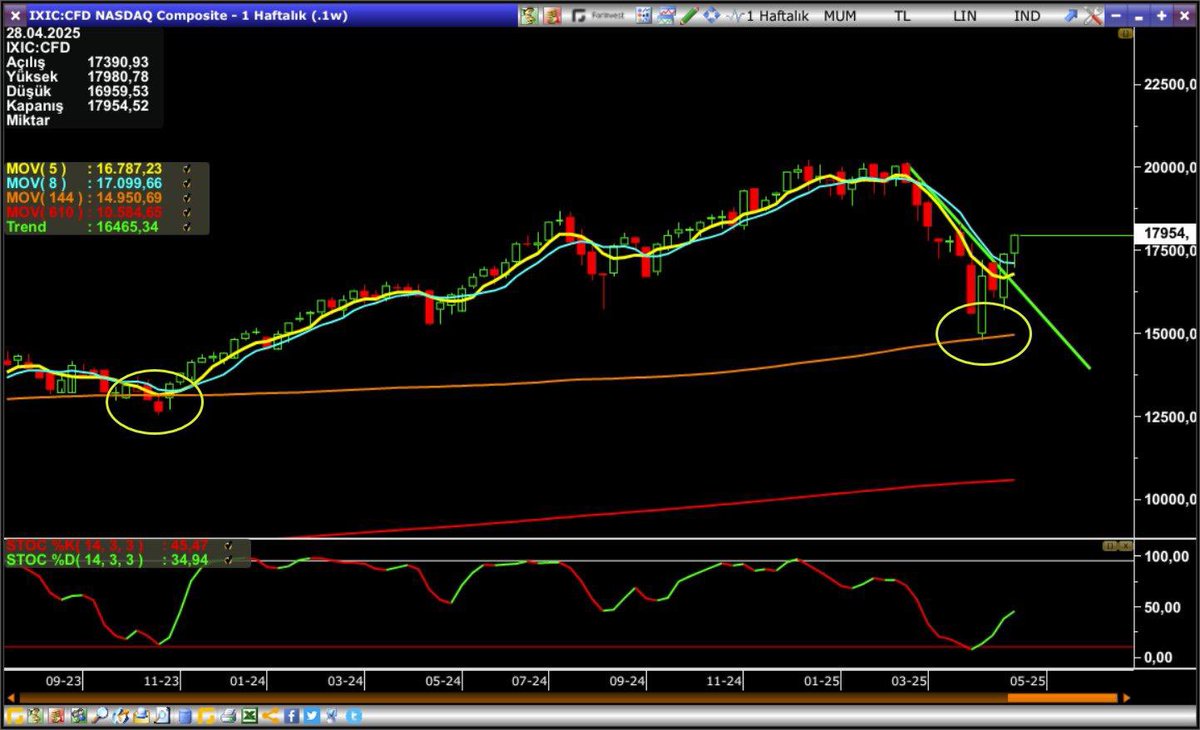
Task: Click the 17954 current price label
Action: (1165, 234)
